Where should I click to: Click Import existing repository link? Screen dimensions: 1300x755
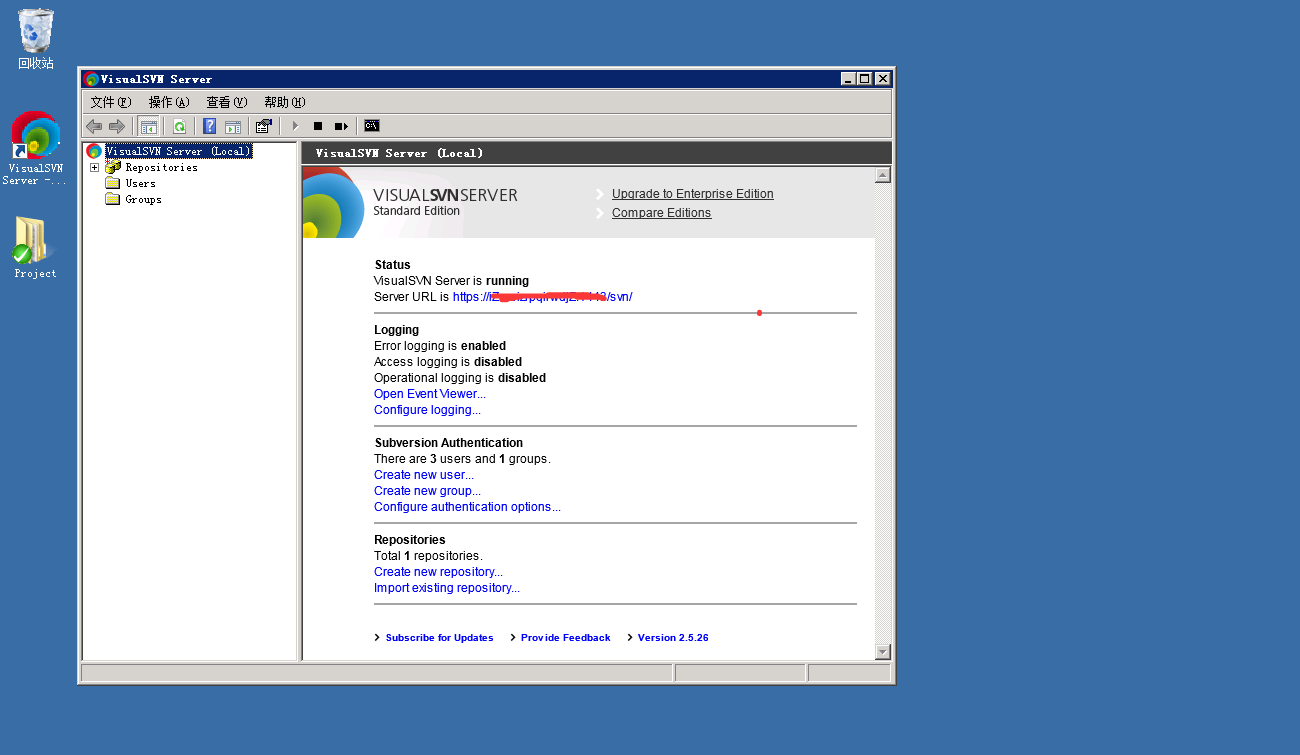(x=447, y=588)
